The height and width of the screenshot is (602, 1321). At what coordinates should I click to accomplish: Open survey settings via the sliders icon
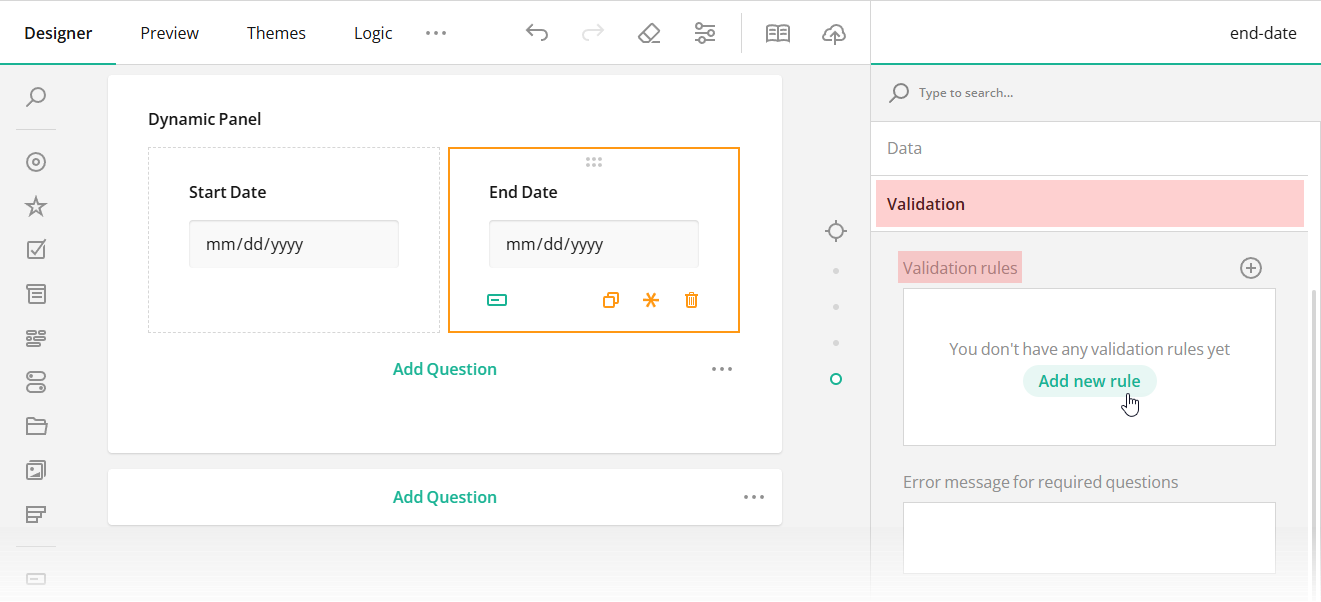[x=705, y=32]
